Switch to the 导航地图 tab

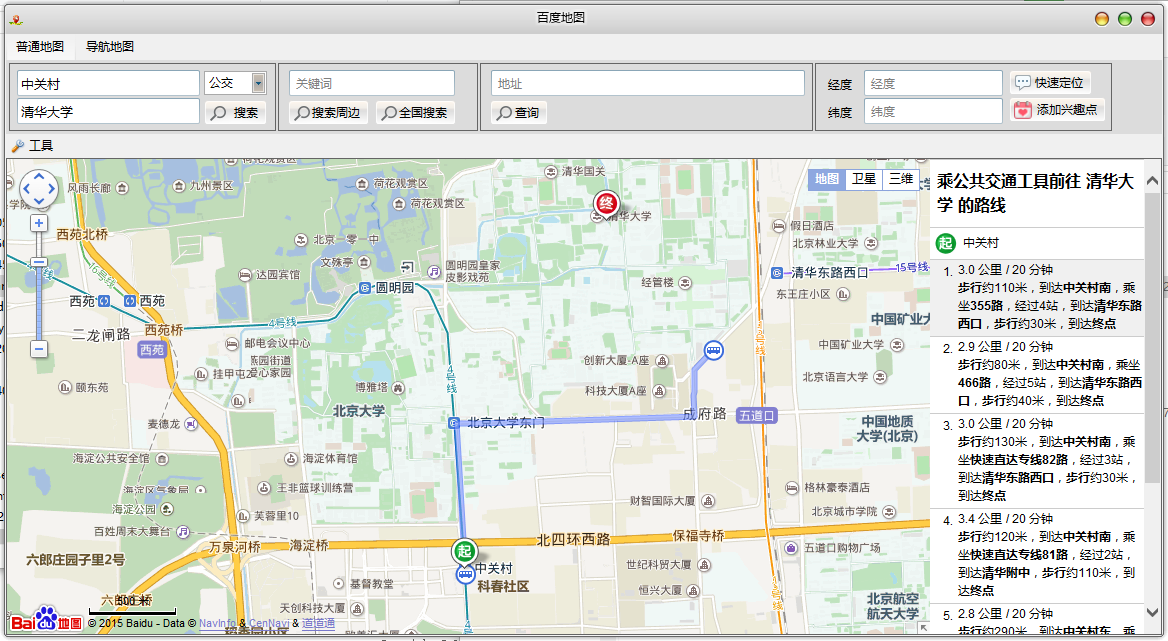coord(110,46)
